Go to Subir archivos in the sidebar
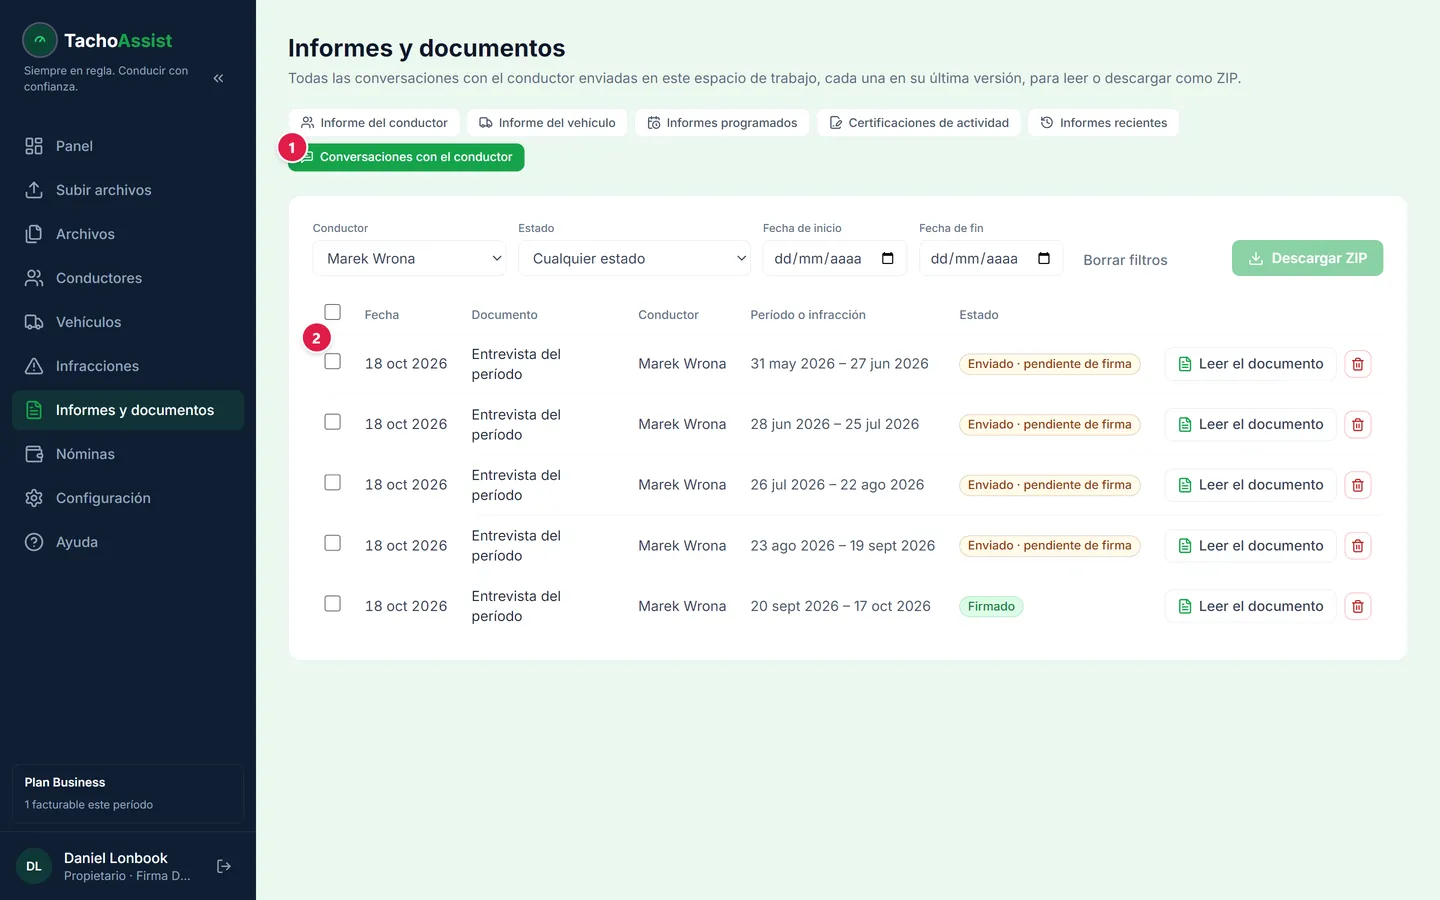The image size is (1440, 900). click(128, 190)
